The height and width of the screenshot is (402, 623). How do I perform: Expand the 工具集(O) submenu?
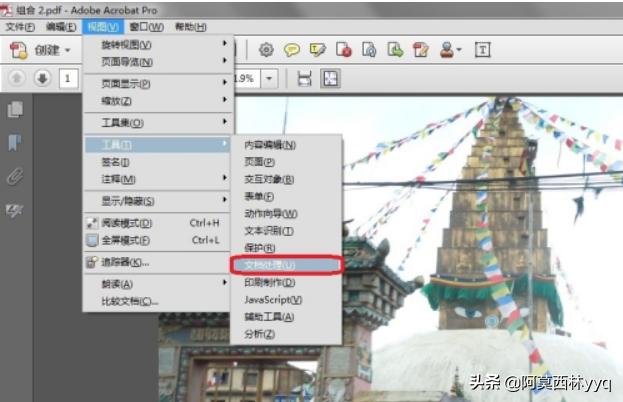[x=158, y=122]
